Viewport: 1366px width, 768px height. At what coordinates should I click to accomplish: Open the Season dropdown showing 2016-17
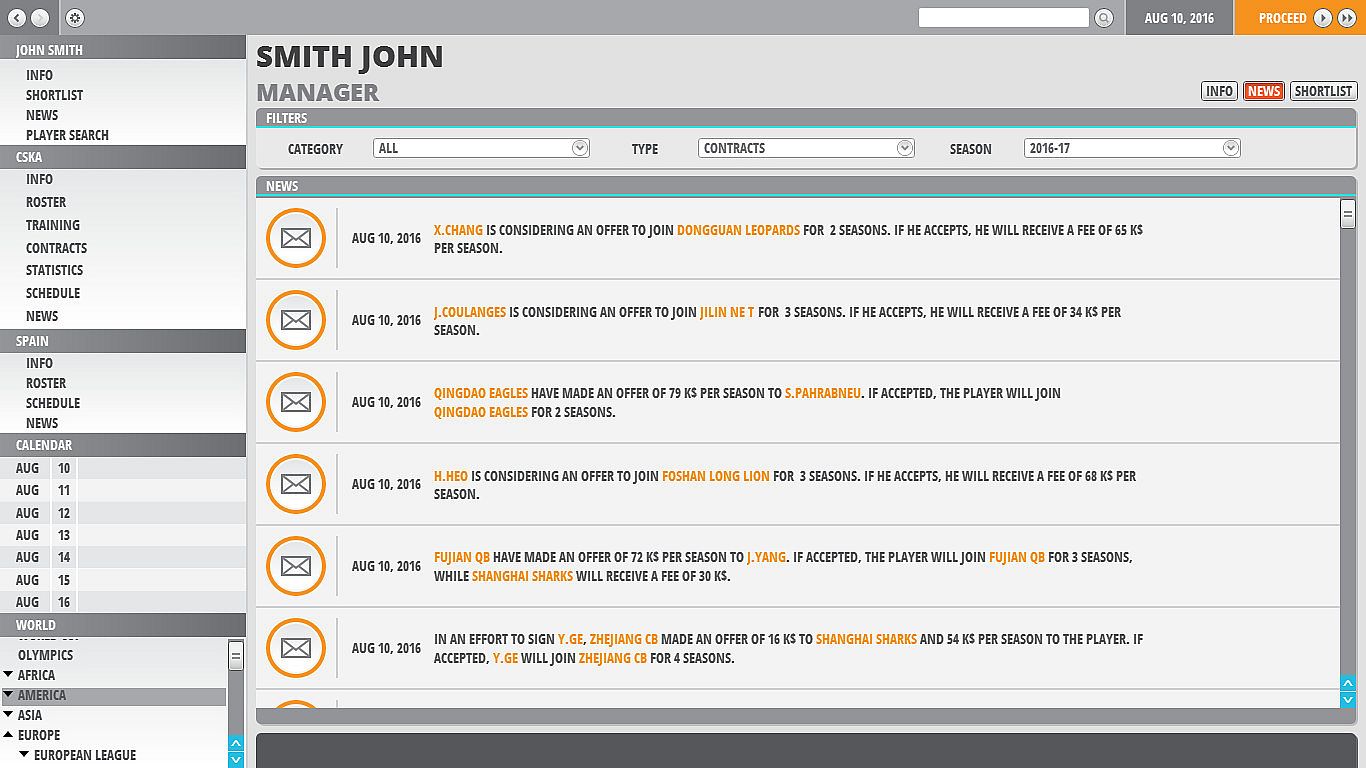tap(1132, 148)
